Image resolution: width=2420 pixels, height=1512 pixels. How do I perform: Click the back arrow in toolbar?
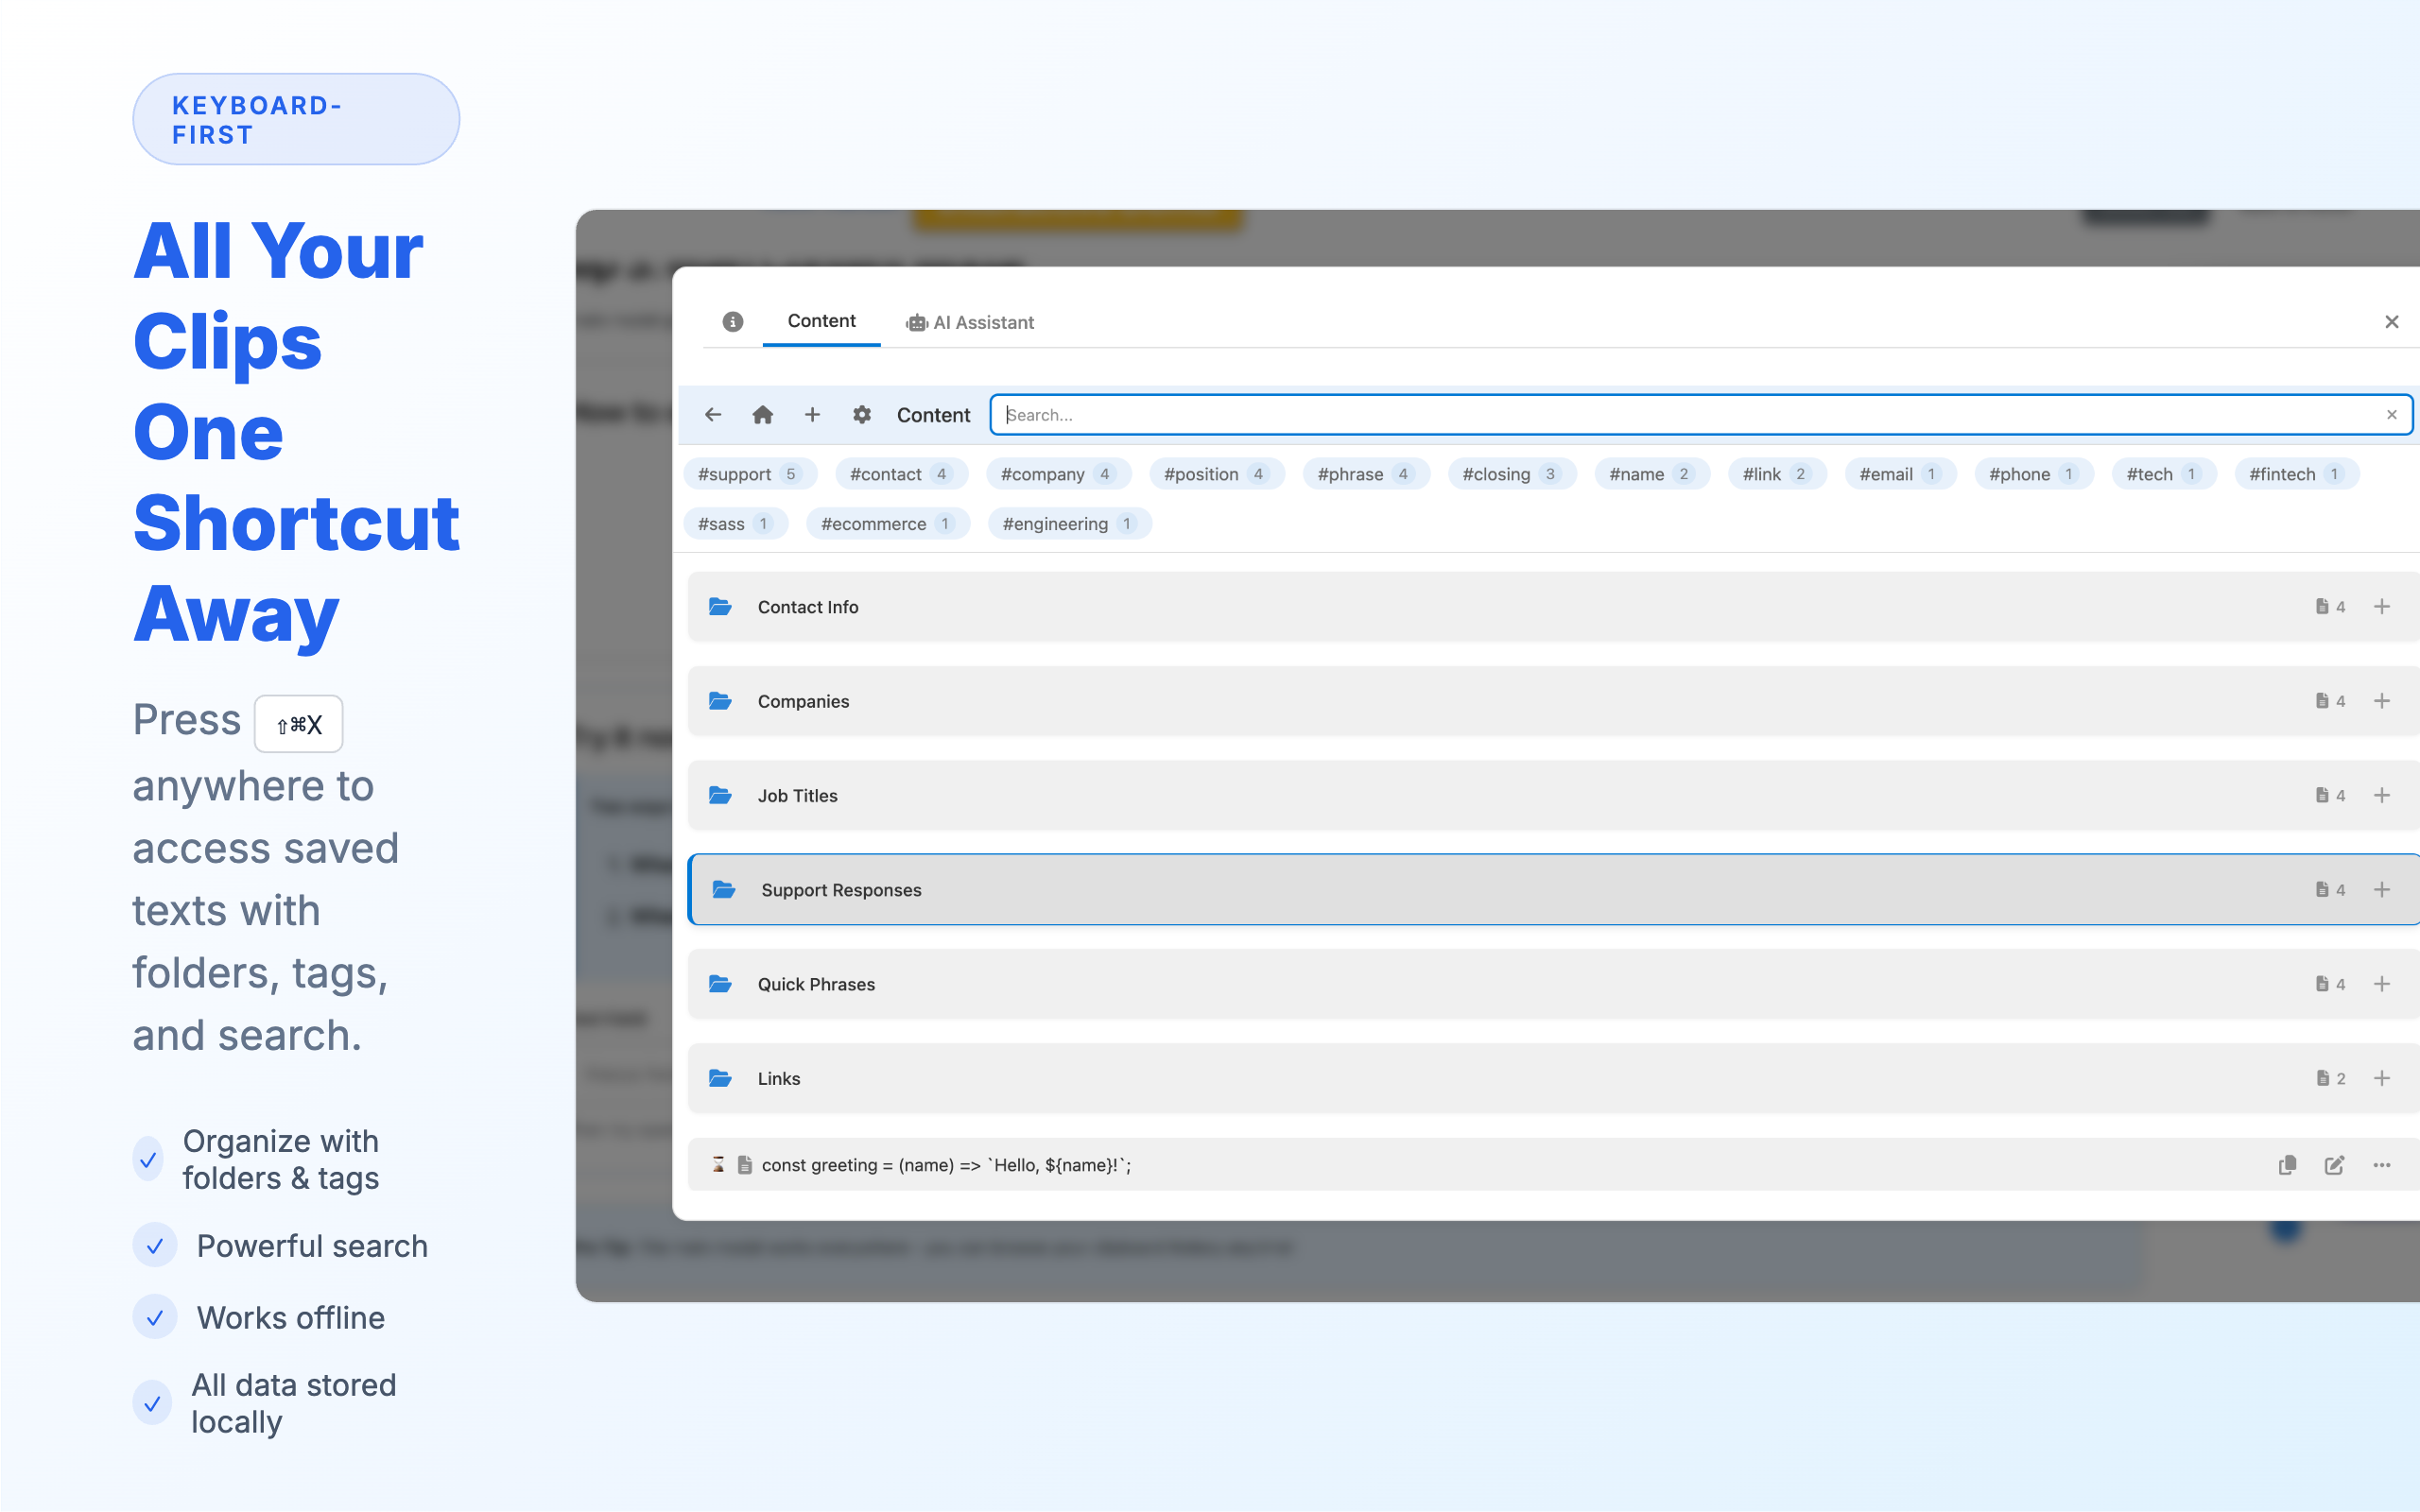click(x=713, y=414)
